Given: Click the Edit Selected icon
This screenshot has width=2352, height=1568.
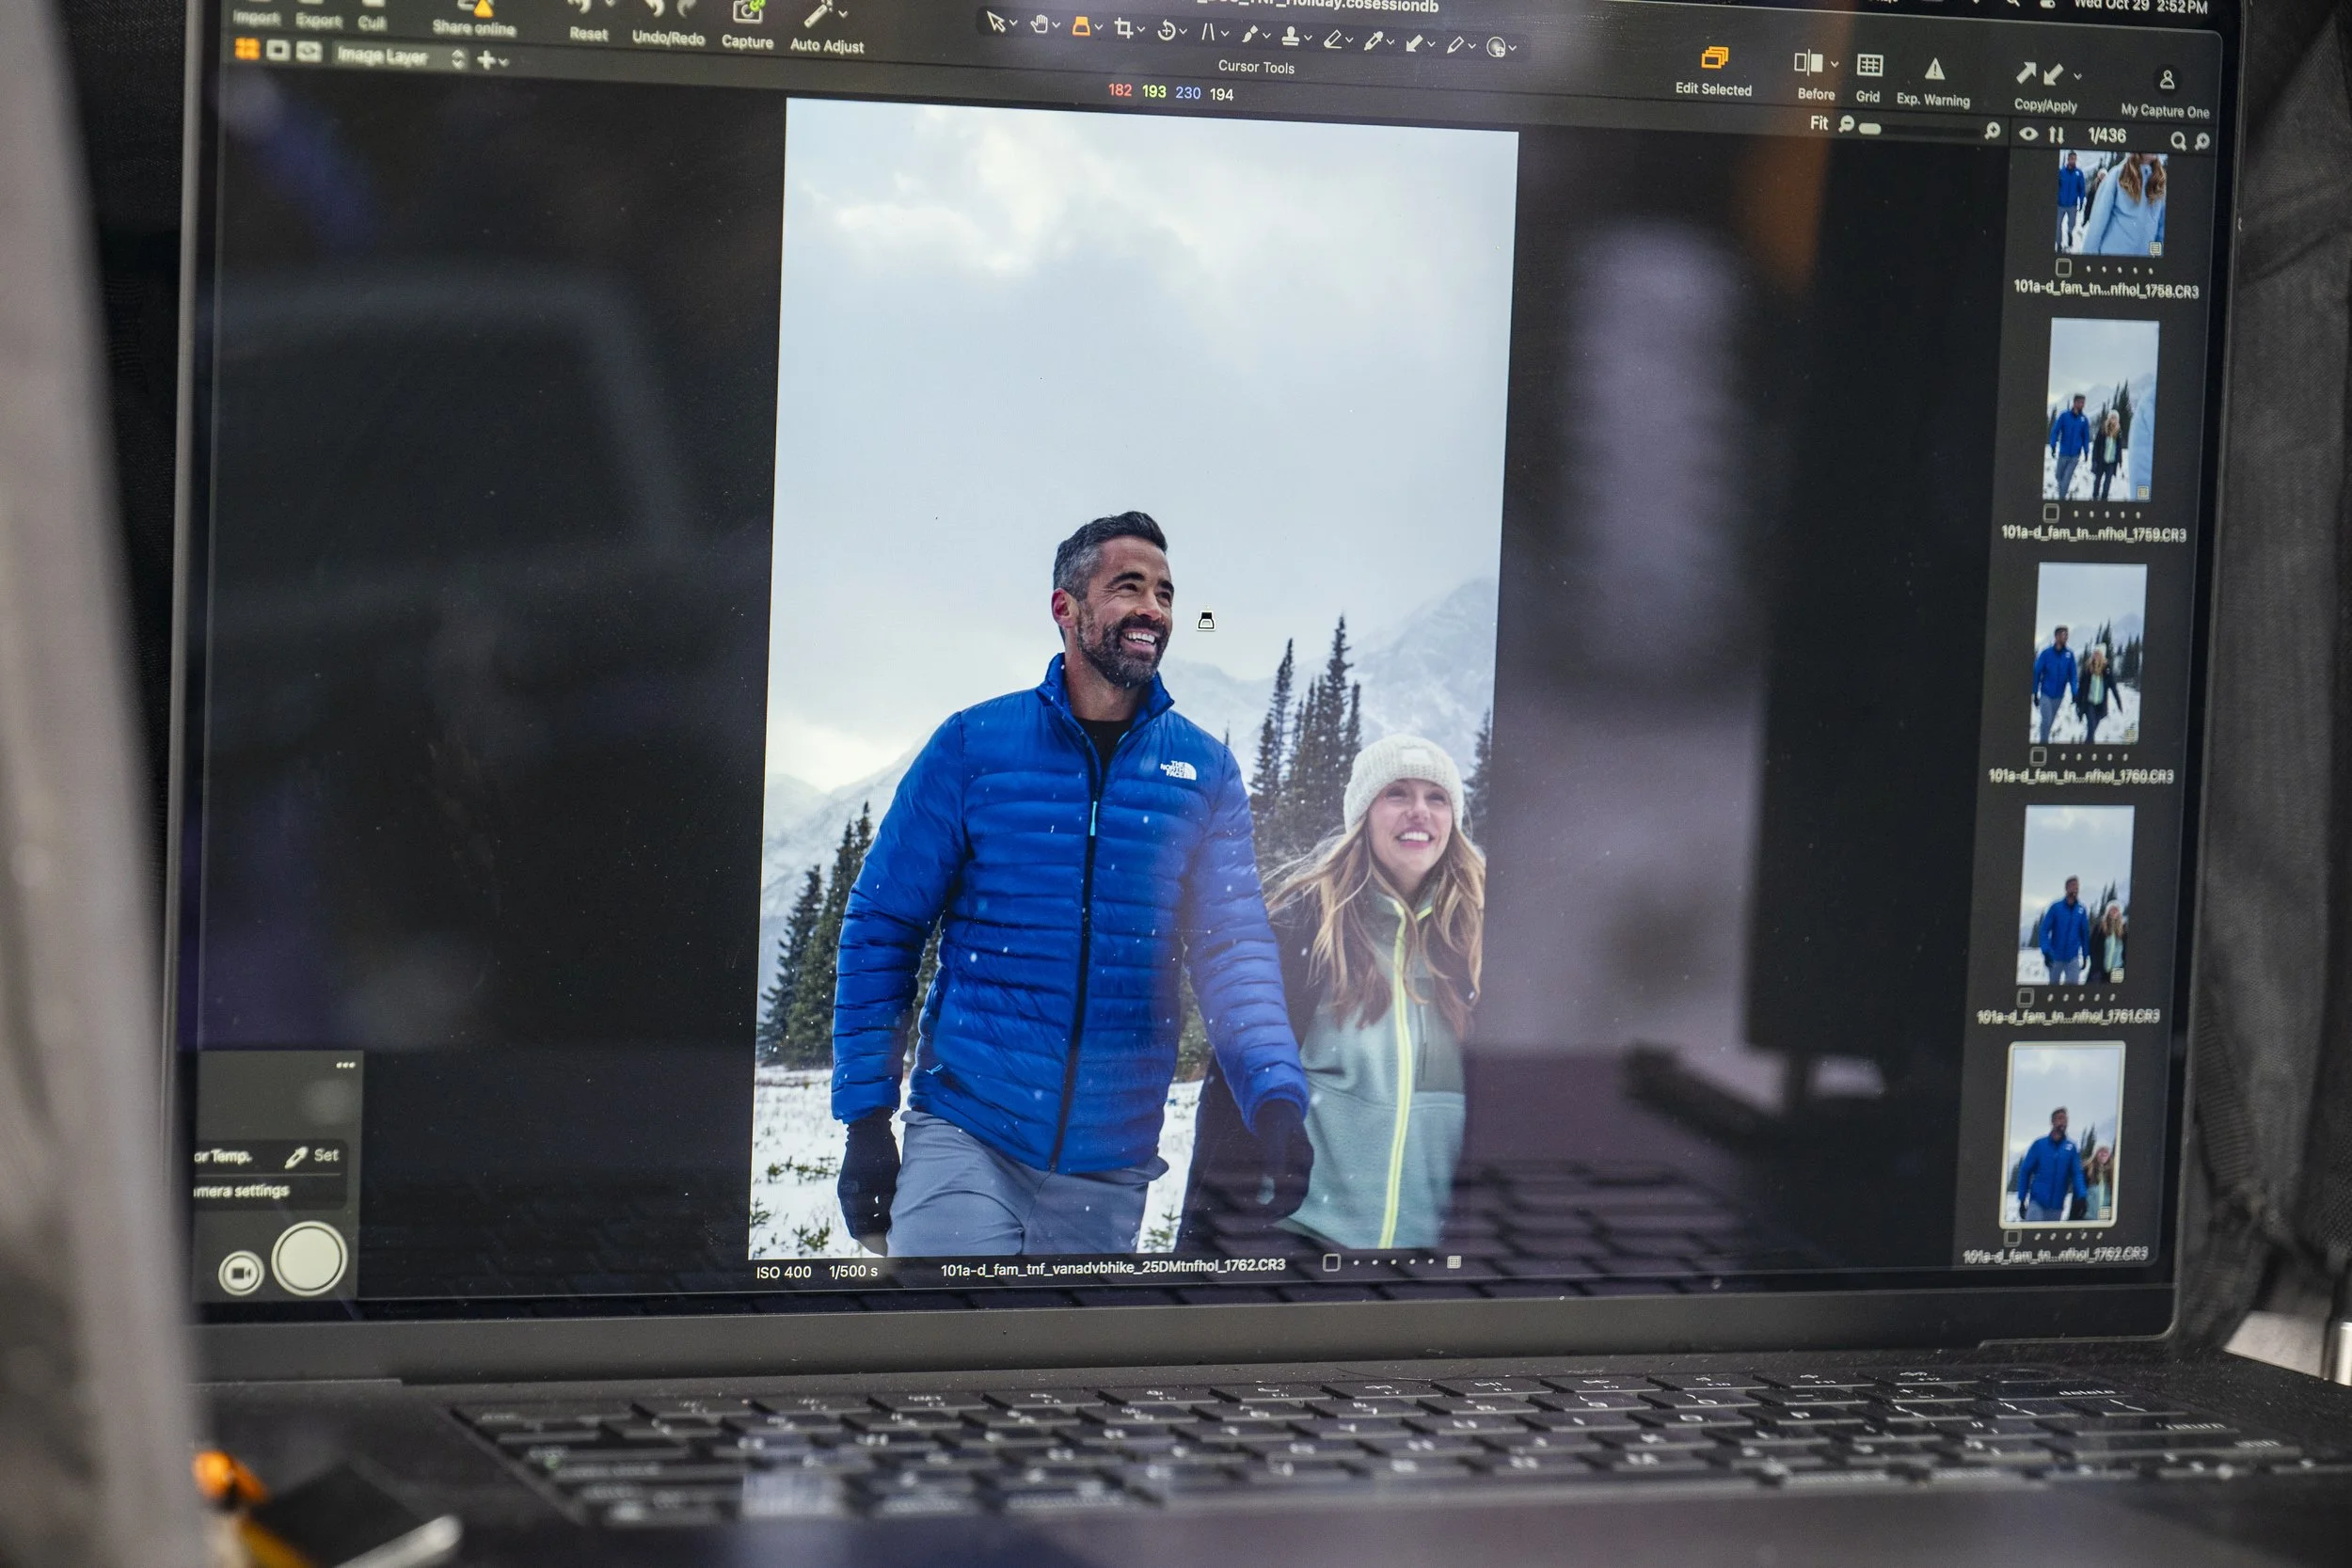Looking at the screenshot, I should 1714,58.
